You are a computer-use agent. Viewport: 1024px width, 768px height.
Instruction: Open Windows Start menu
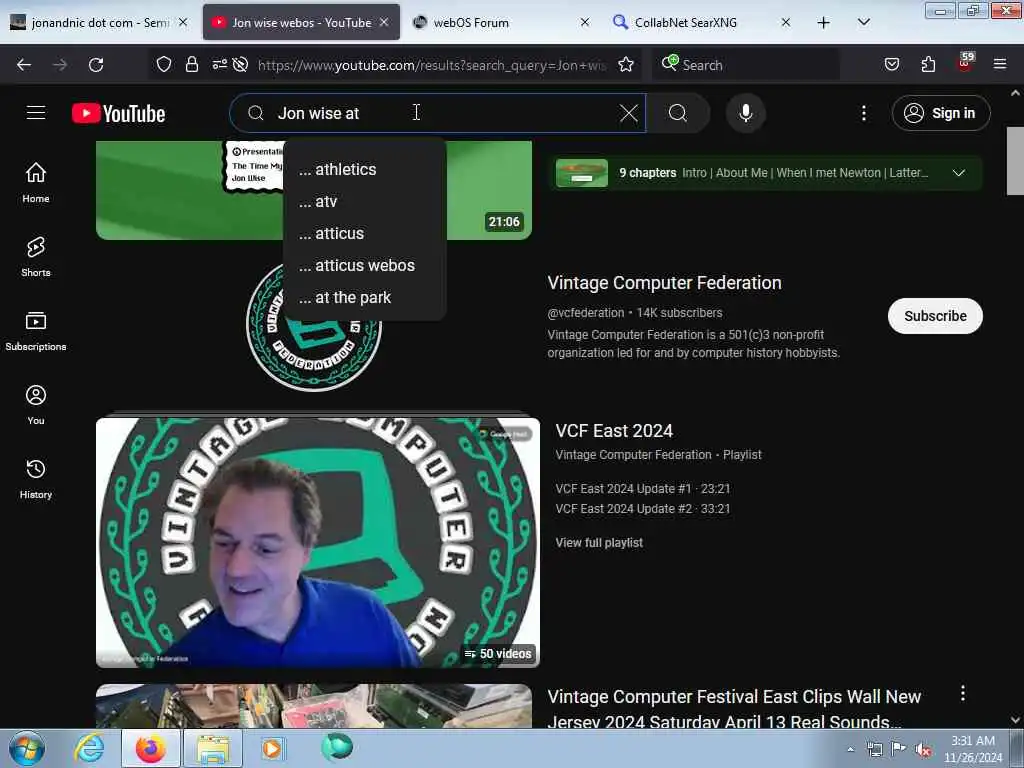(x=27, y=748)
